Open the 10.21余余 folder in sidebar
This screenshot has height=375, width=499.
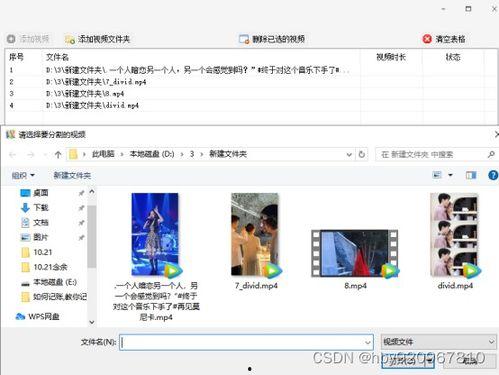[44, 267]
